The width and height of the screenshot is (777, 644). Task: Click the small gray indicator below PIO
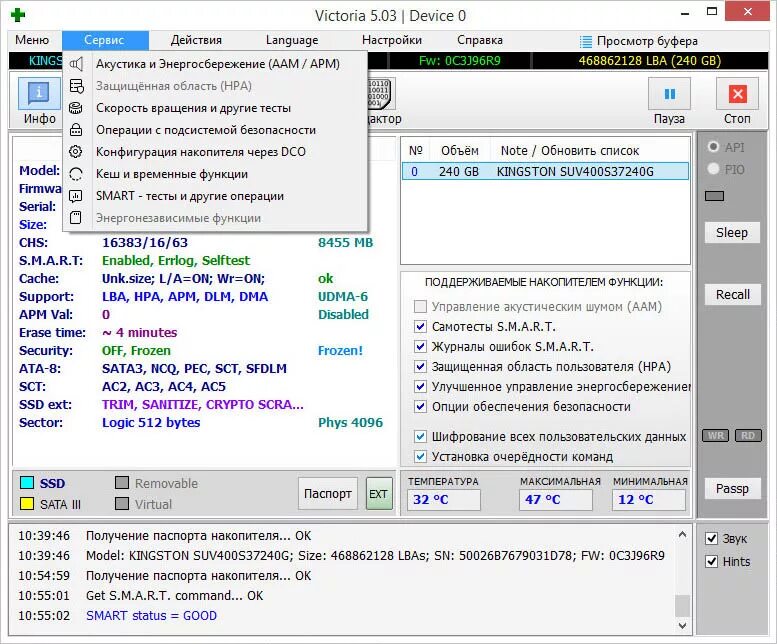(x=714, y=196)
